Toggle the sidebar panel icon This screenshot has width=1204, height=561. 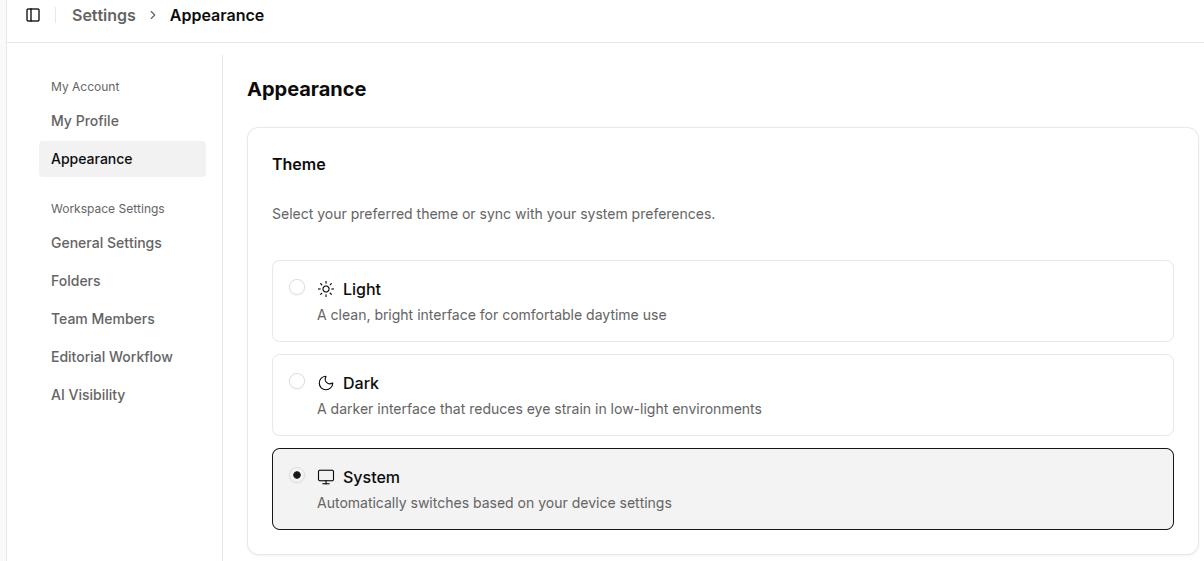pos(33,15)
